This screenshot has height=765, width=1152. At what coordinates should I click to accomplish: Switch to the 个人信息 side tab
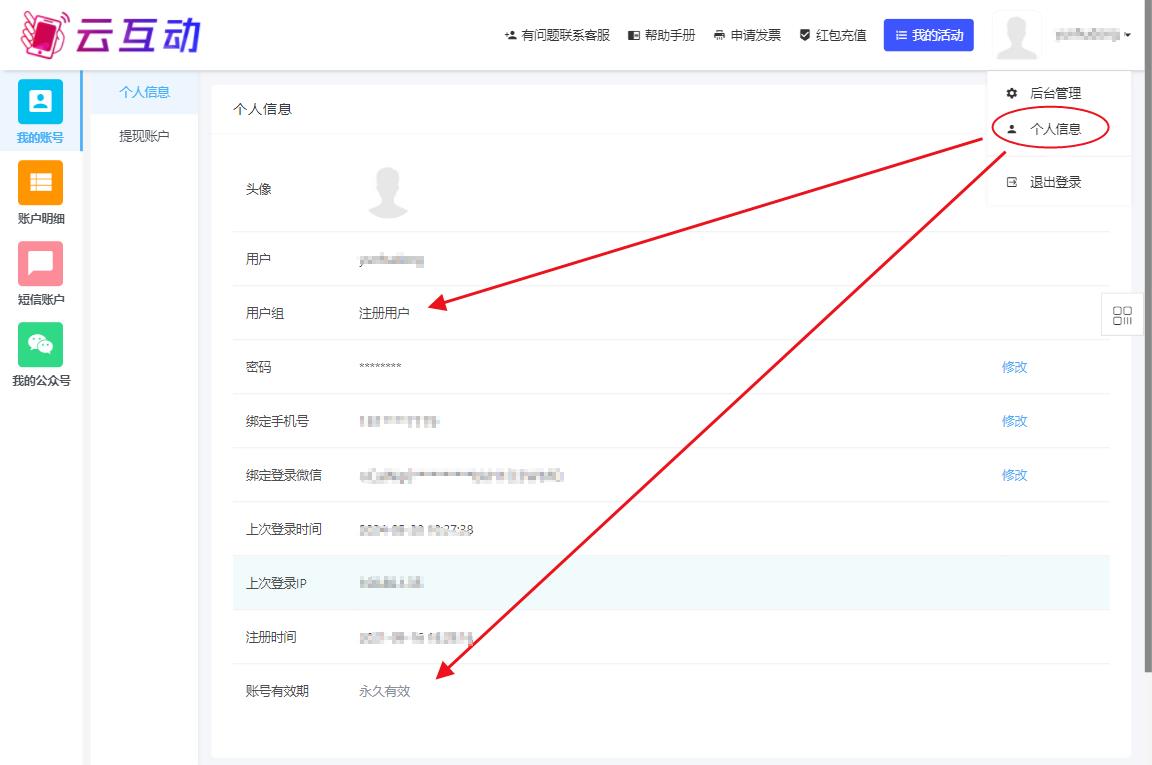point(144,93)
